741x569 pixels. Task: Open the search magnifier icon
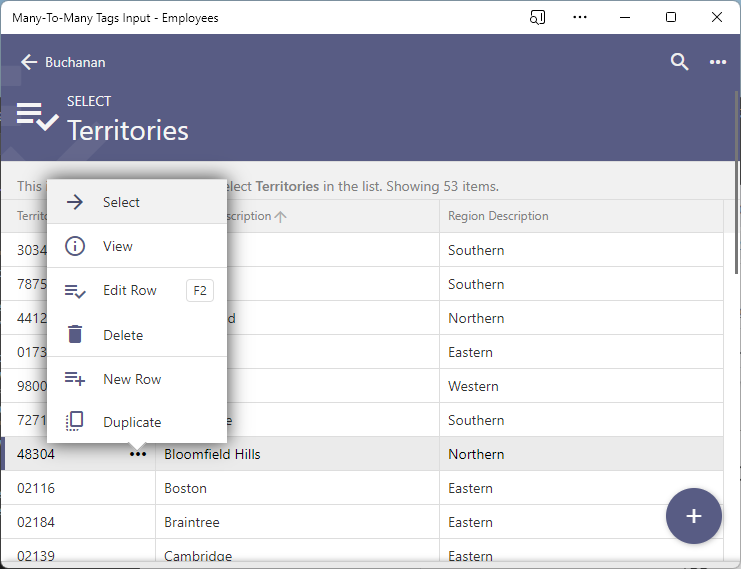tap(679, 62)
